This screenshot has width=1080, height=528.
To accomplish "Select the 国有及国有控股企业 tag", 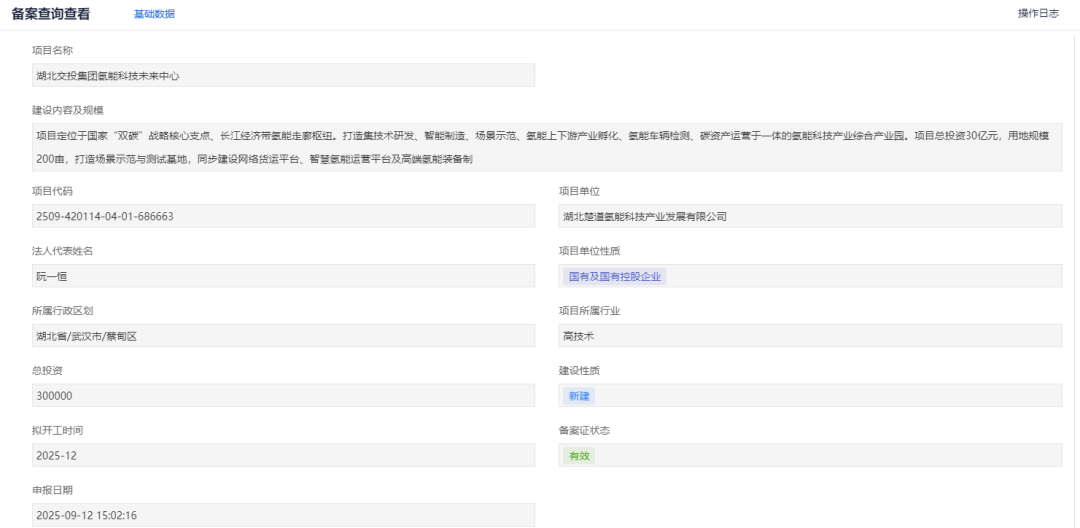I will 615,276.
